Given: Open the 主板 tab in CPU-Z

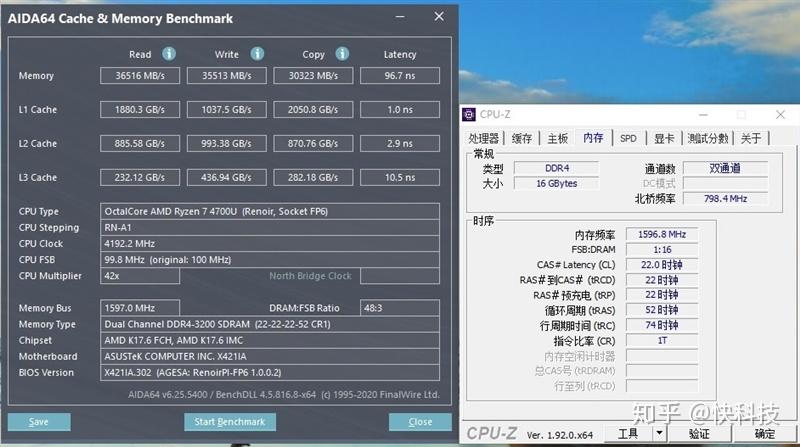Looking at the screenshot, I should click(x=558, y=138).
